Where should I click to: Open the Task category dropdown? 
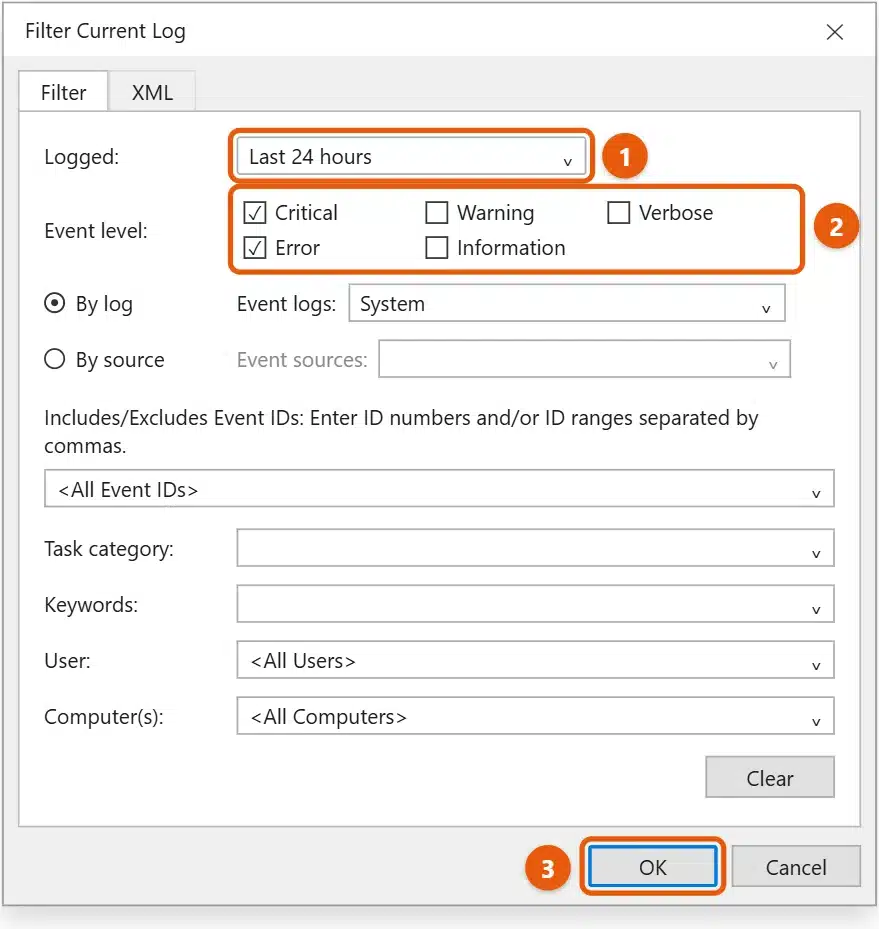[535, 548]
